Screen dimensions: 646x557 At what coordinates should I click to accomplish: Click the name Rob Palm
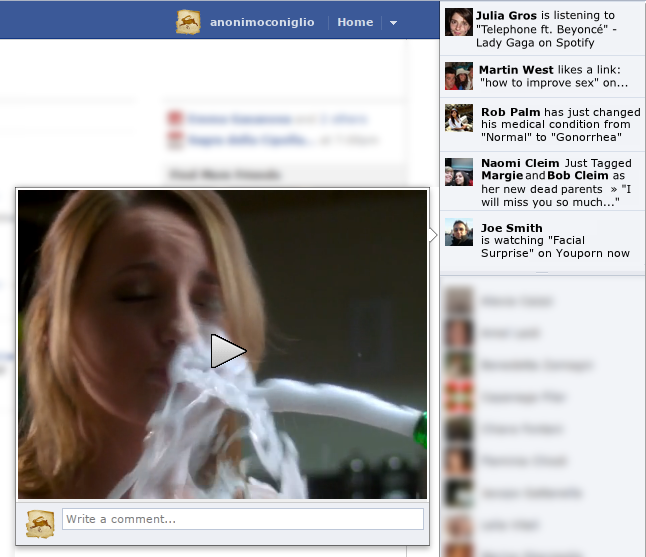[510, 112]
